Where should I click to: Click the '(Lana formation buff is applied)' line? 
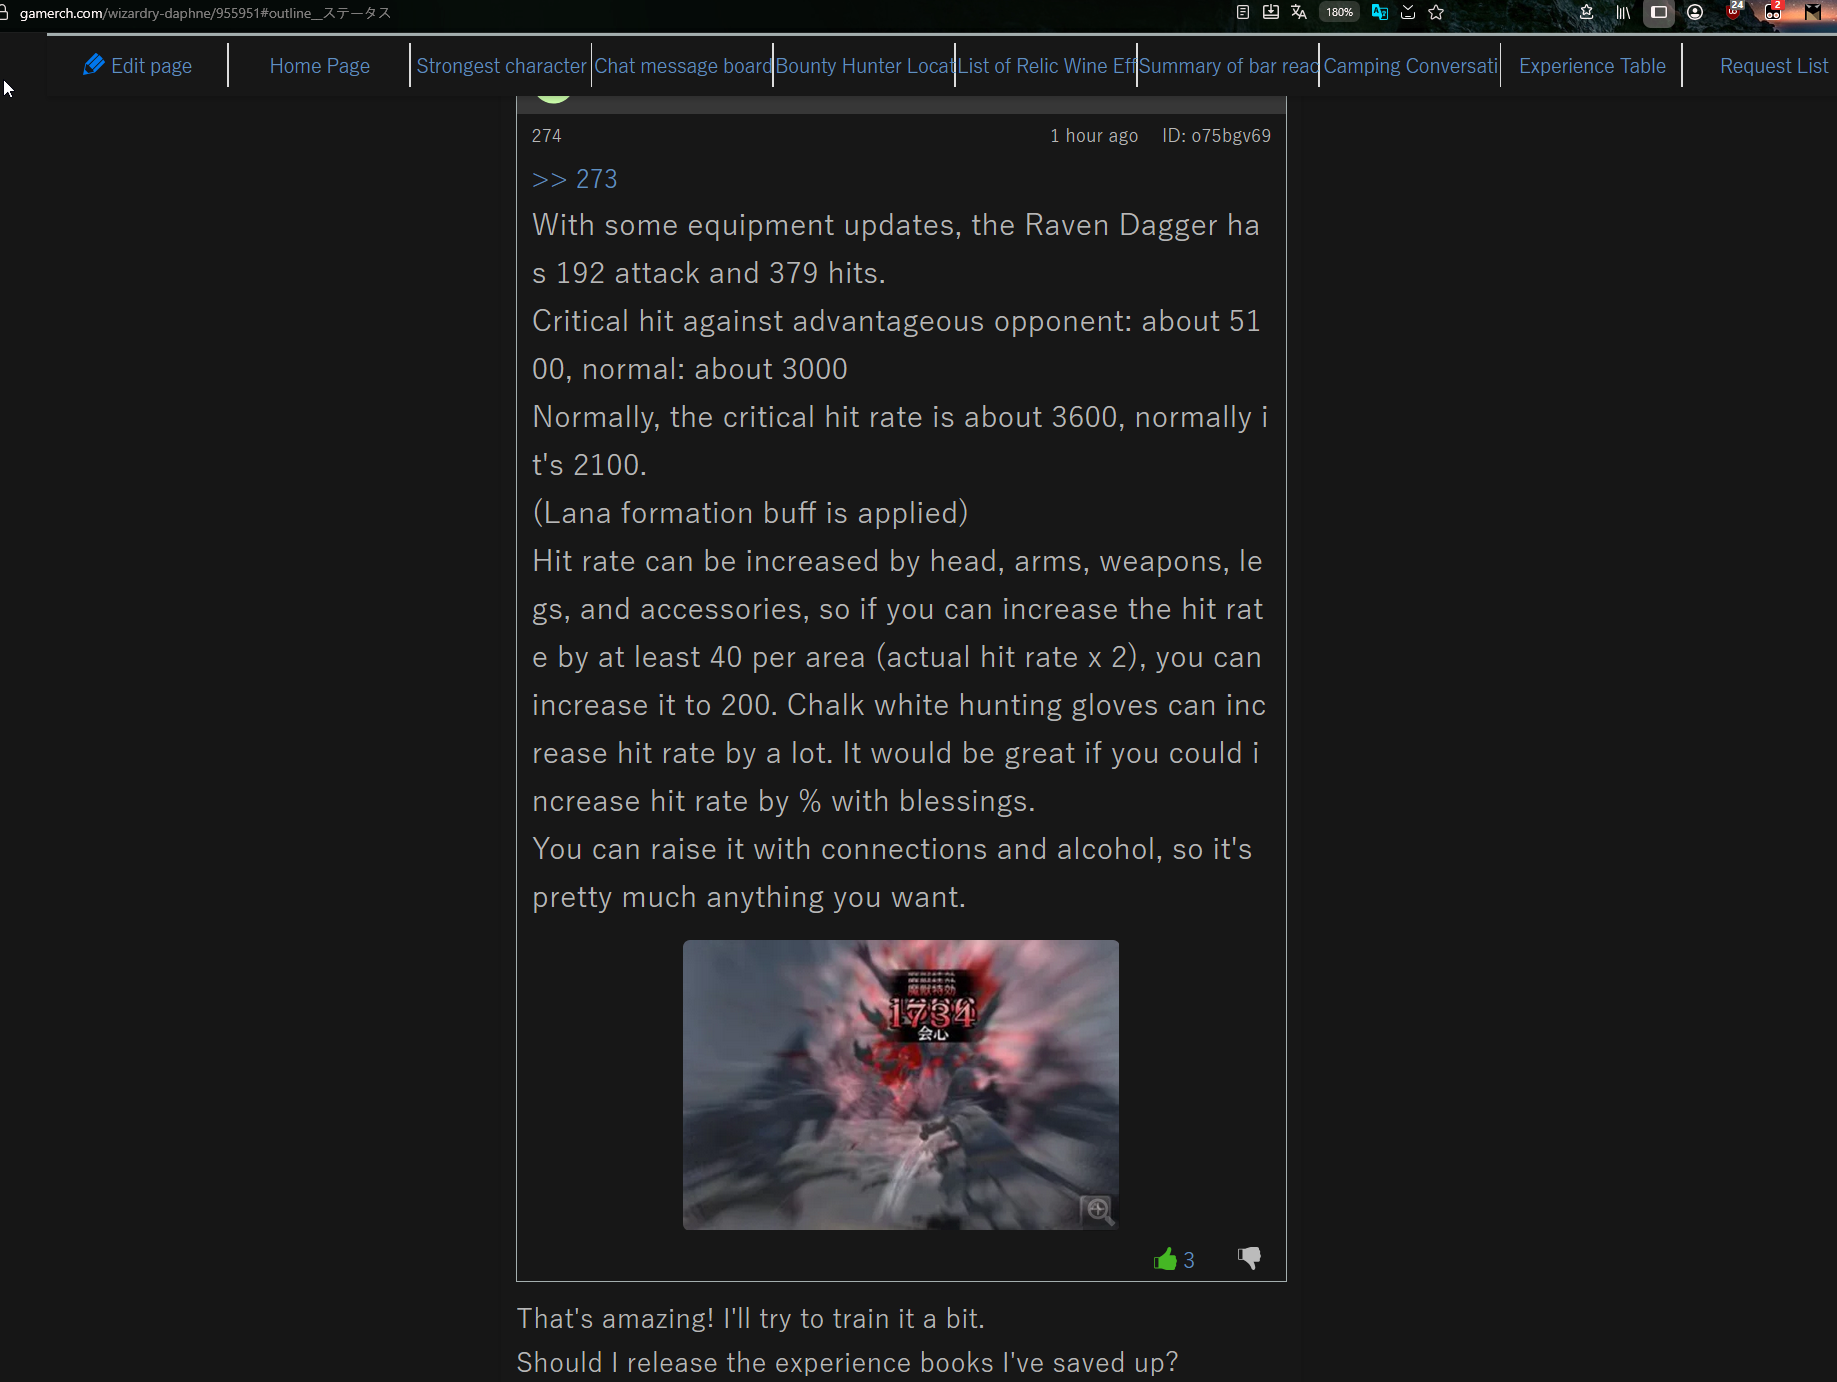(750, 513)
